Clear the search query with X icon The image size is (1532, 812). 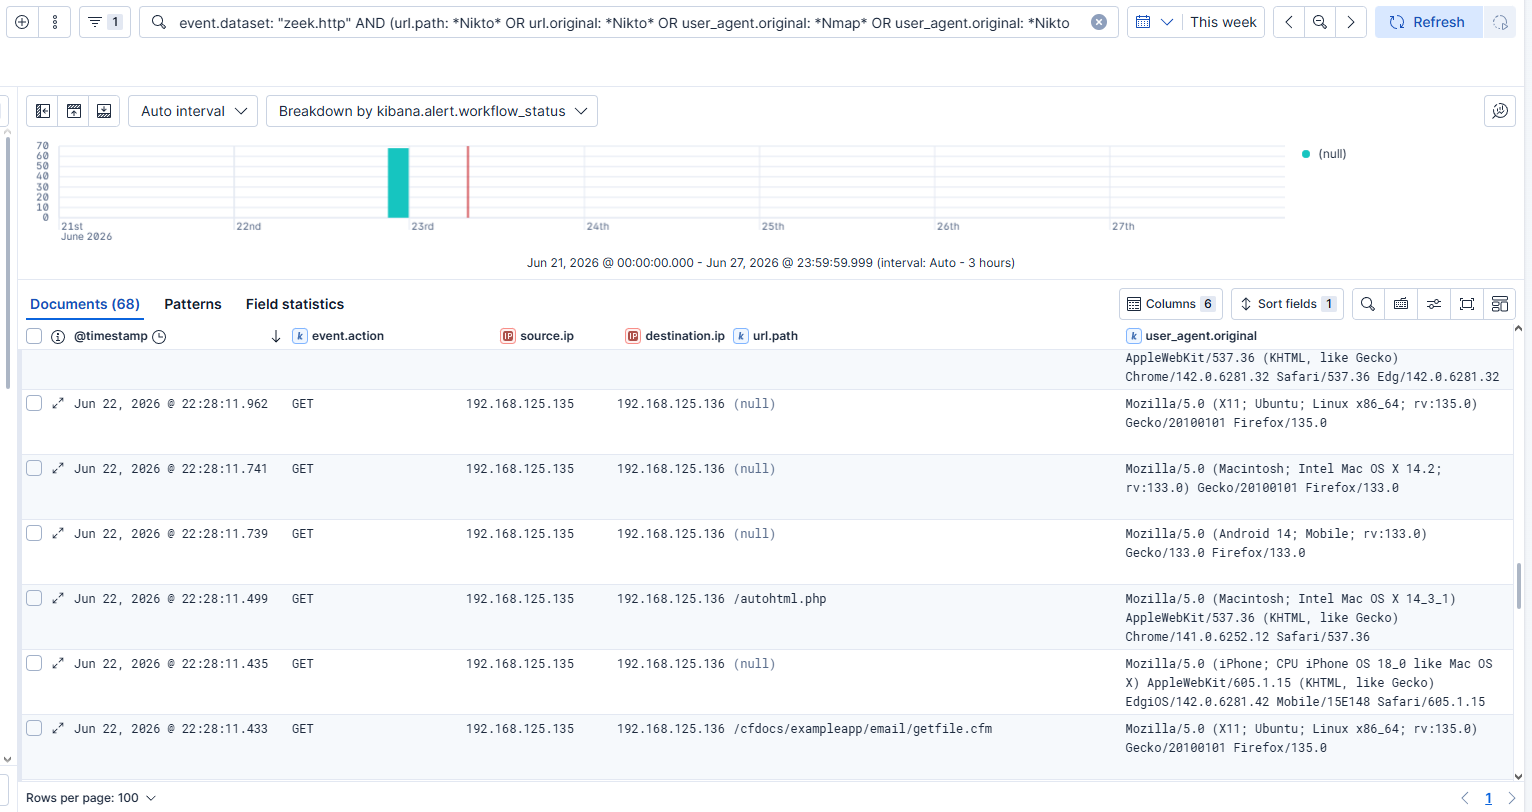[x=1099, y=22]
